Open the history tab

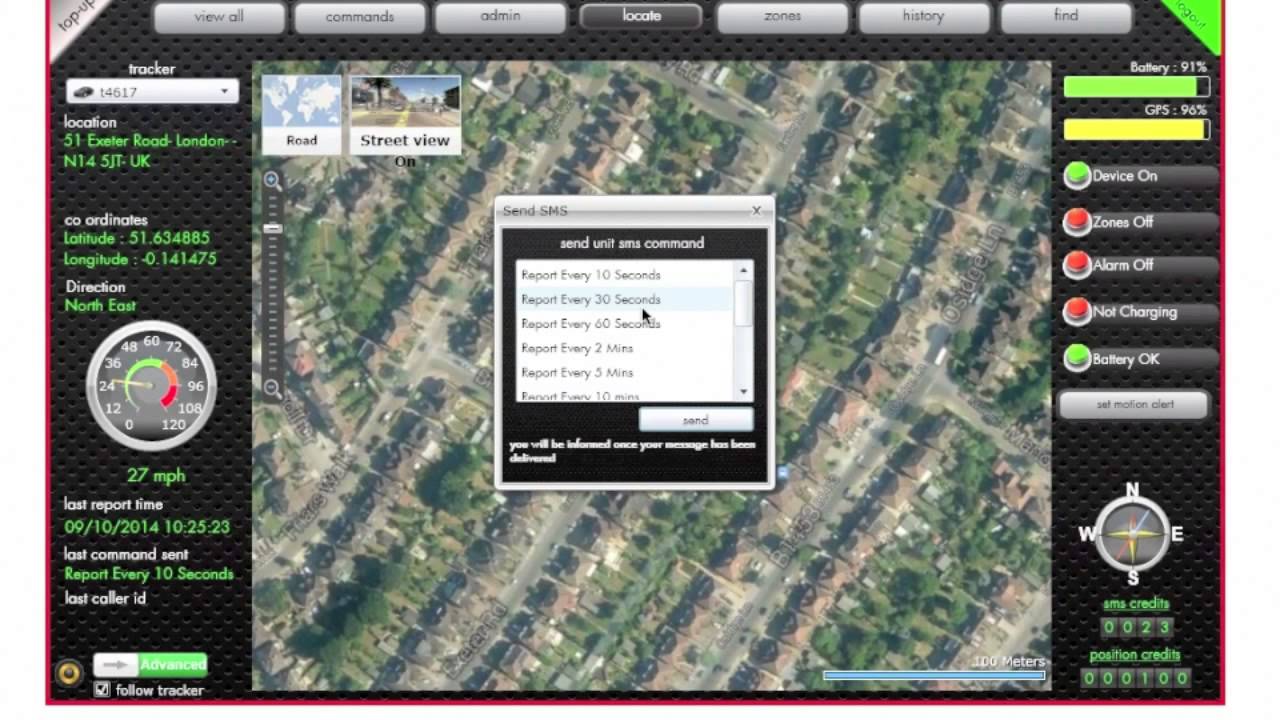point(923,16)
